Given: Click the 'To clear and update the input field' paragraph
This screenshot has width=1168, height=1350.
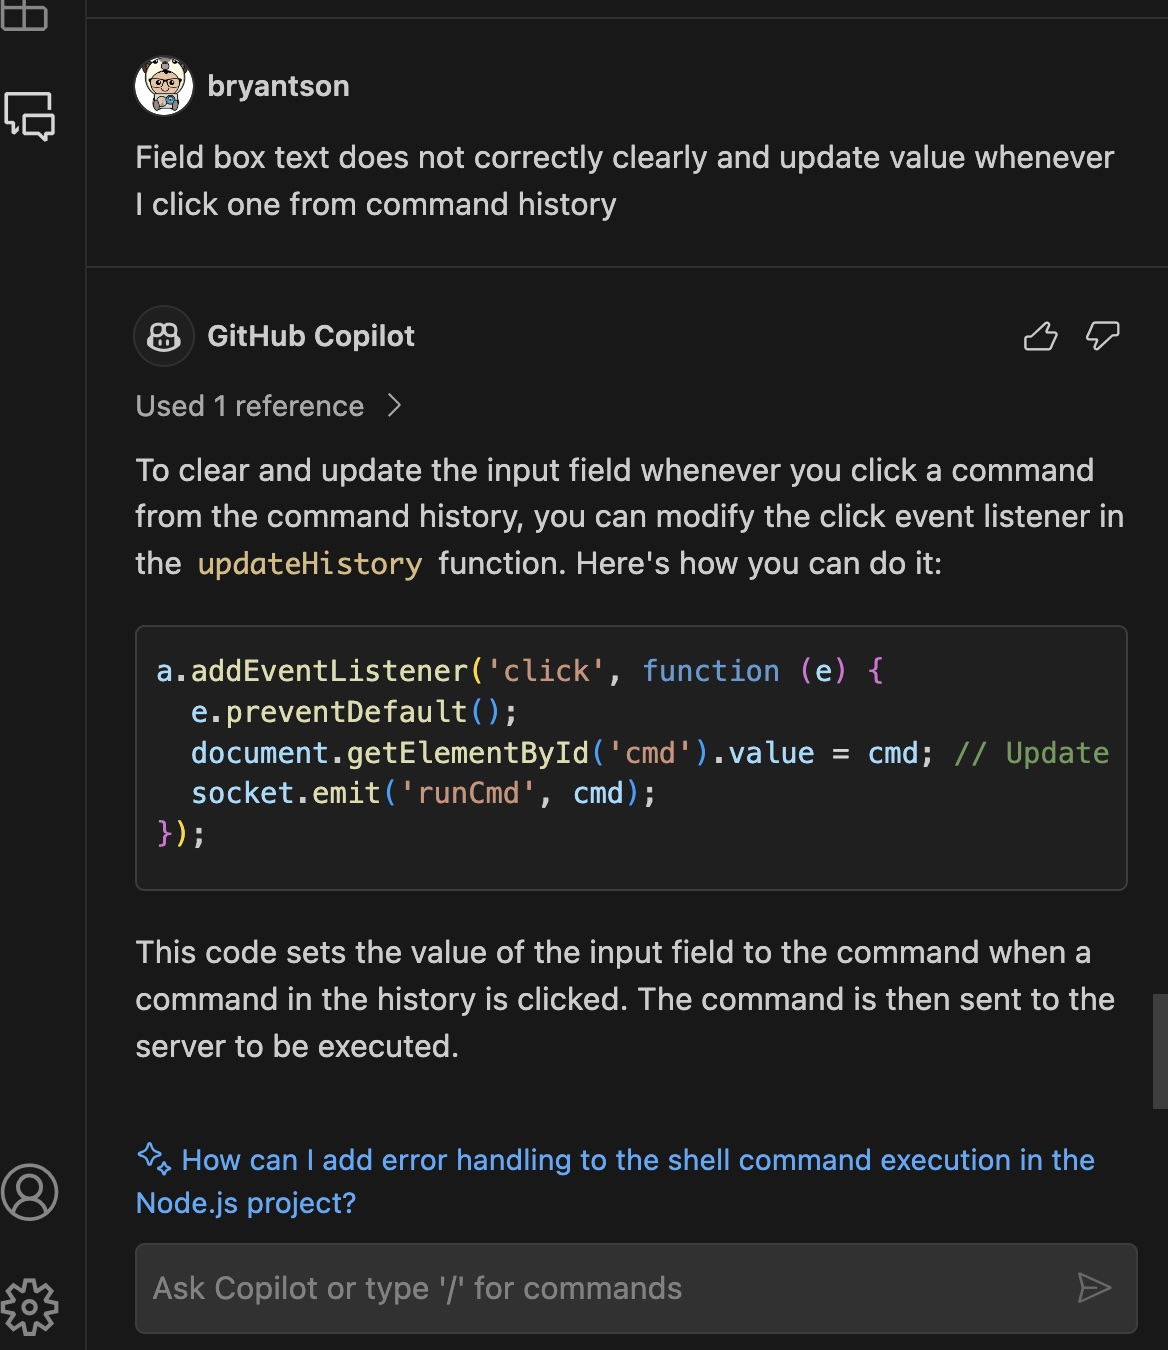Looking at the screenshot, I should [630, 517].
